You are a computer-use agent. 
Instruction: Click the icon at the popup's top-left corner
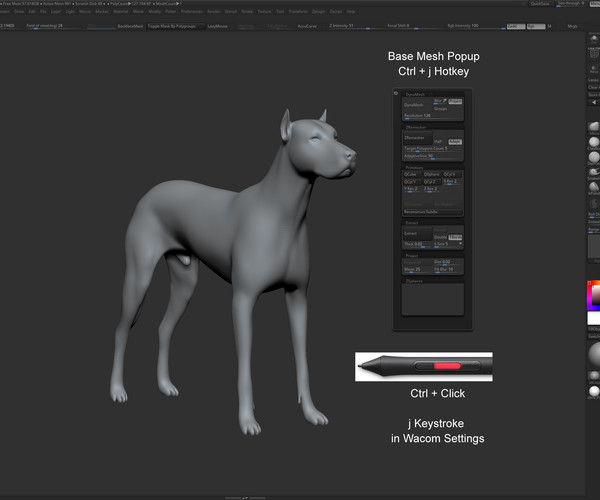(x=396, y=93)
